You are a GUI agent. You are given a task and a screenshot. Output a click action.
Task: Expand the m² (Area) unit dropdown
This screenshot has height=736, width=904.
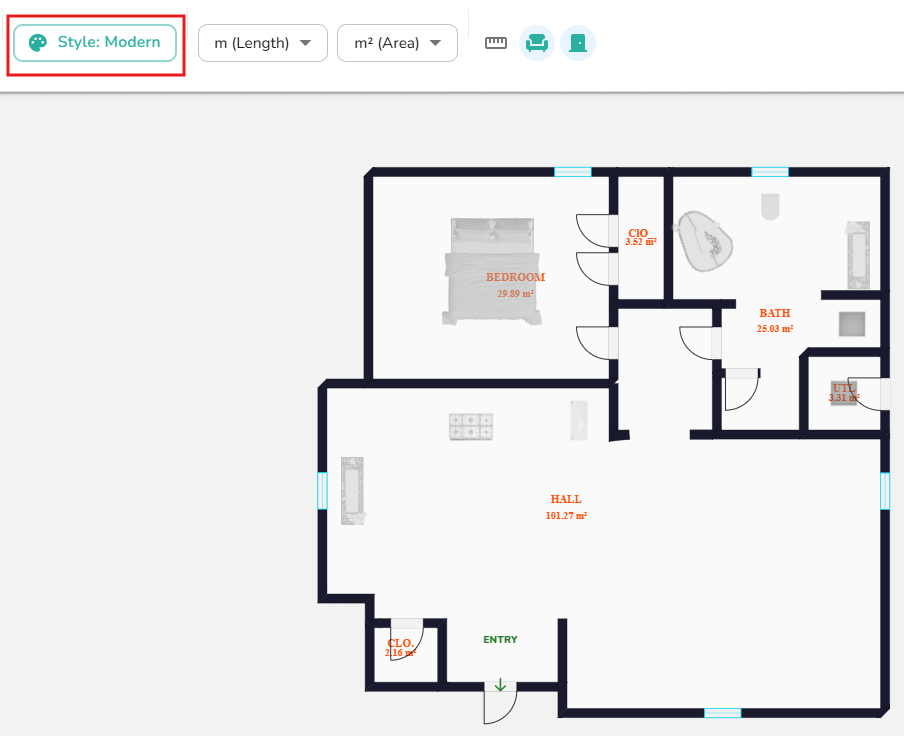point(398,43)
